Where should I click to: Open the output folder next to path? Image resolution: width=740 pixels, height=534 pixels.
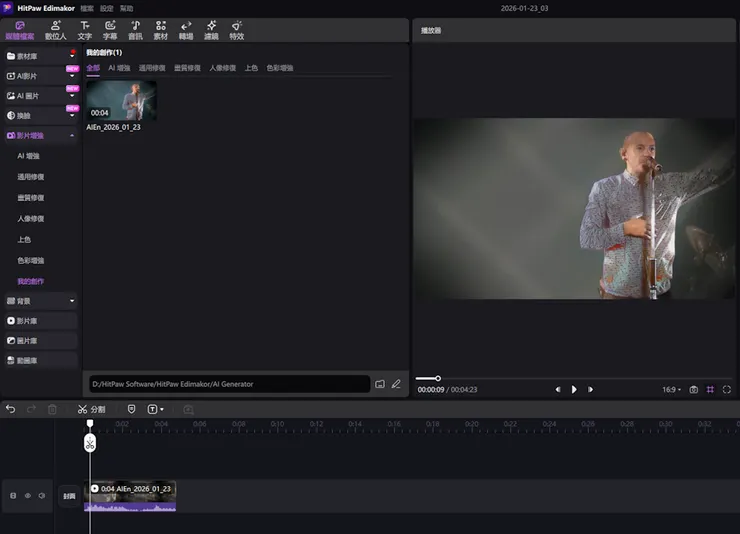[380, 384]
